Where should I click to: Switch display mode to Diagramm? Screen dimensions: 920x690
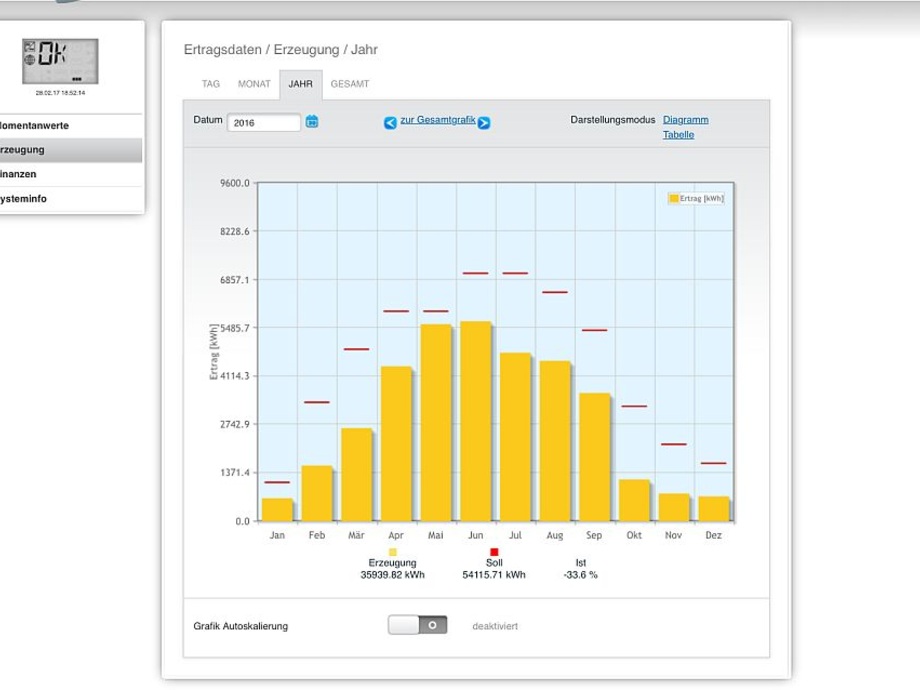pyautogui.click(x=685, y=120)
